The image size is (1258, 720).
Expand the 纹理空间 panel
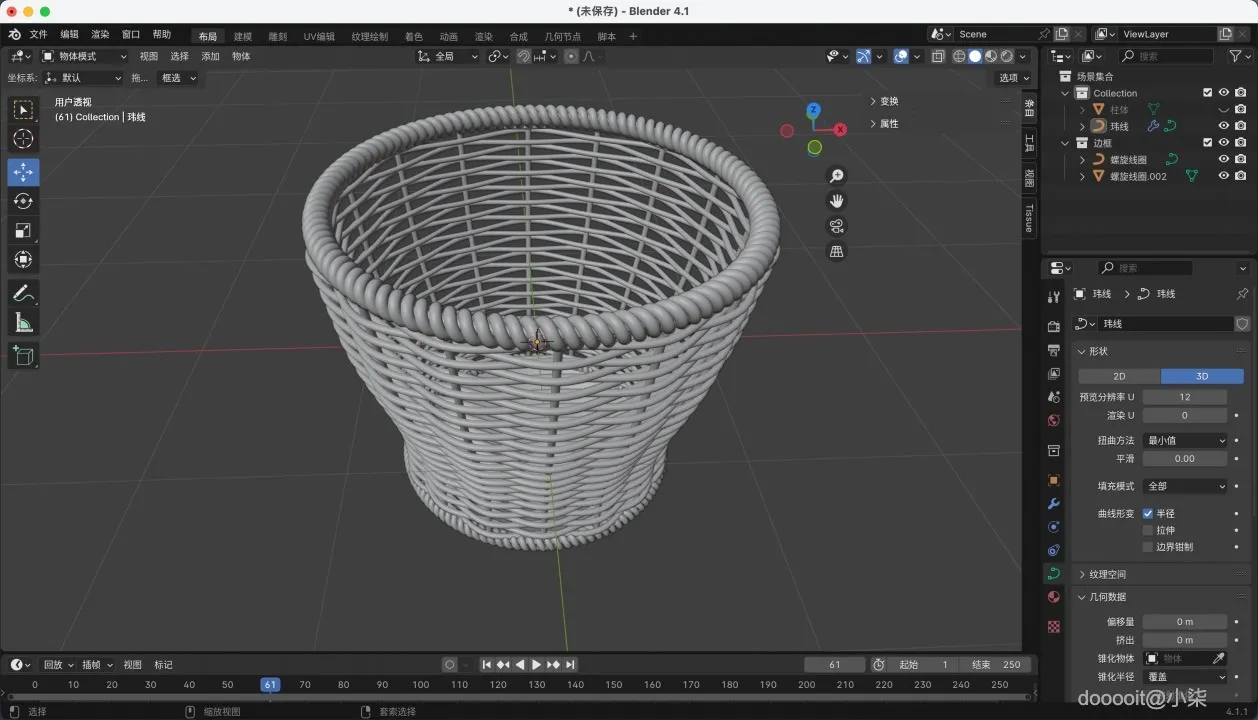[1107, 574]
